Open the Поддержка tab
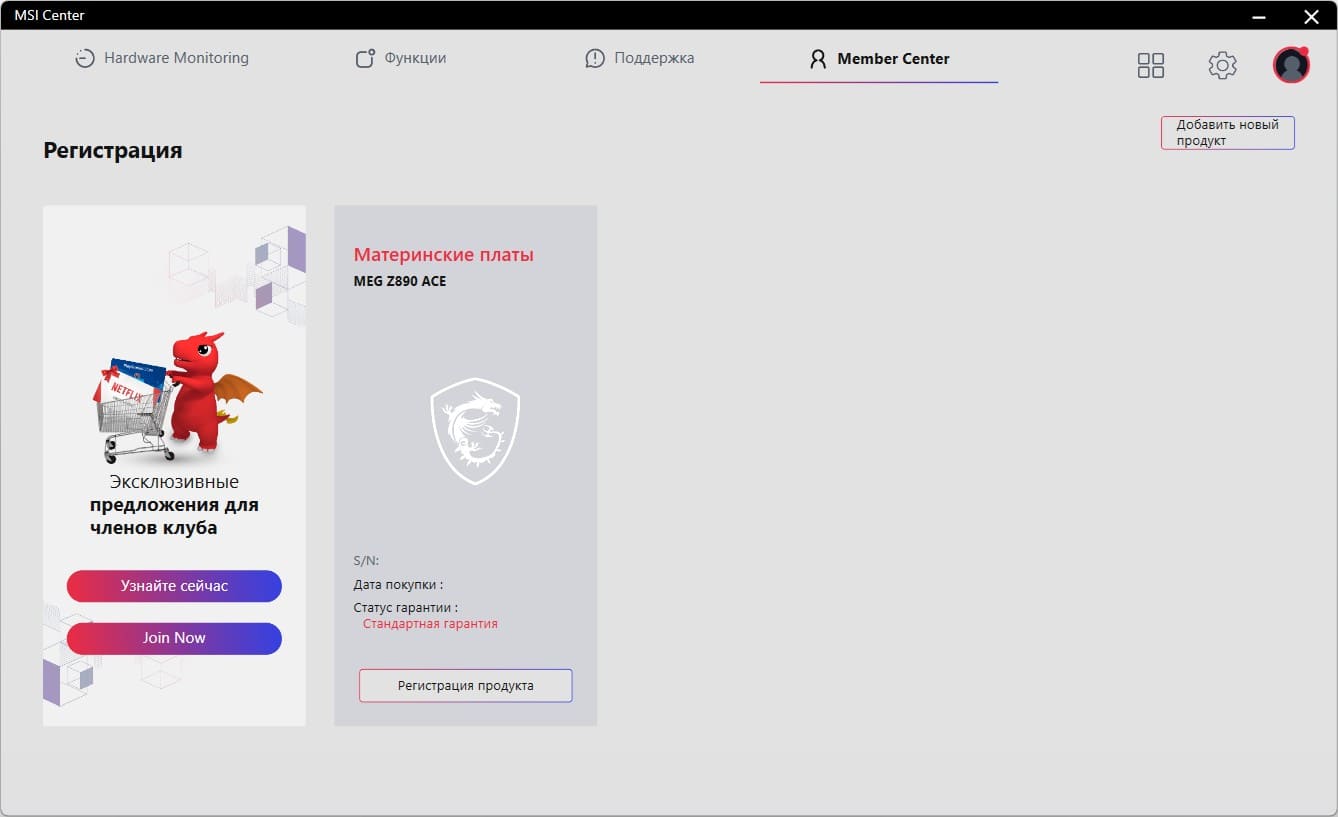The image size is (1338, 817). [x=640, y=58]
